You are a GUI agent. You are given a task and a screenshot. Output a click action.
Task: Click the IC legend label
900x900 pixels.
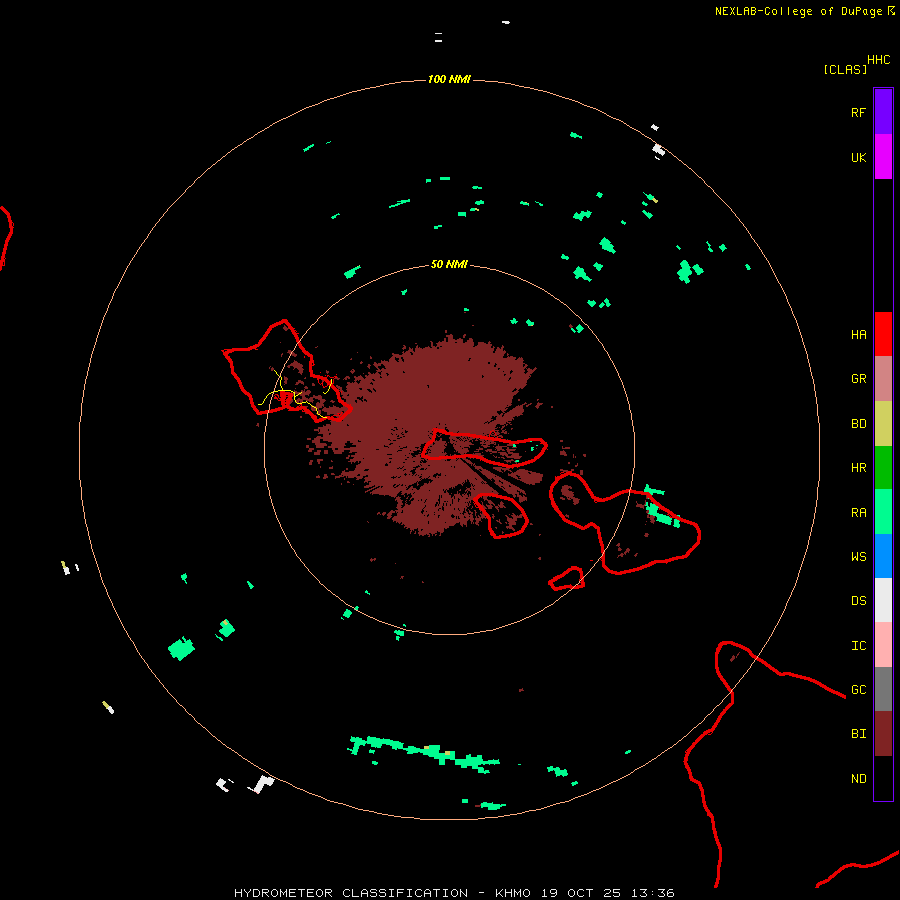[858, 646]
